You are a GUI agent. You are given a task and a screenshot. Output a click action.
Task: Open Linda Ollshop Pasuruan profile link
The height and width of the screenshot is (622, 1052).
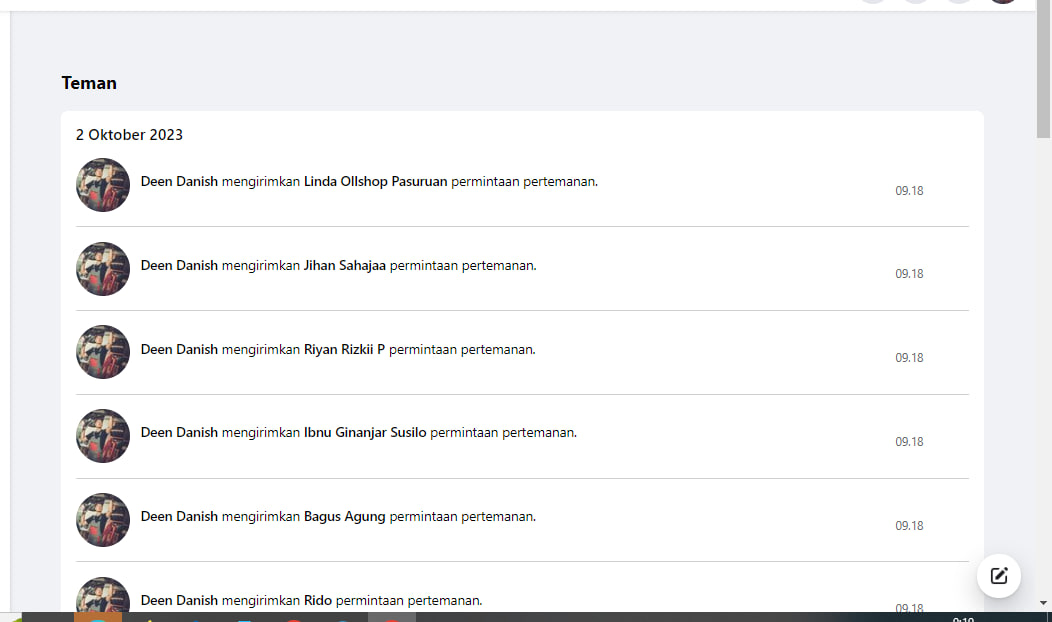click(375, 182)
